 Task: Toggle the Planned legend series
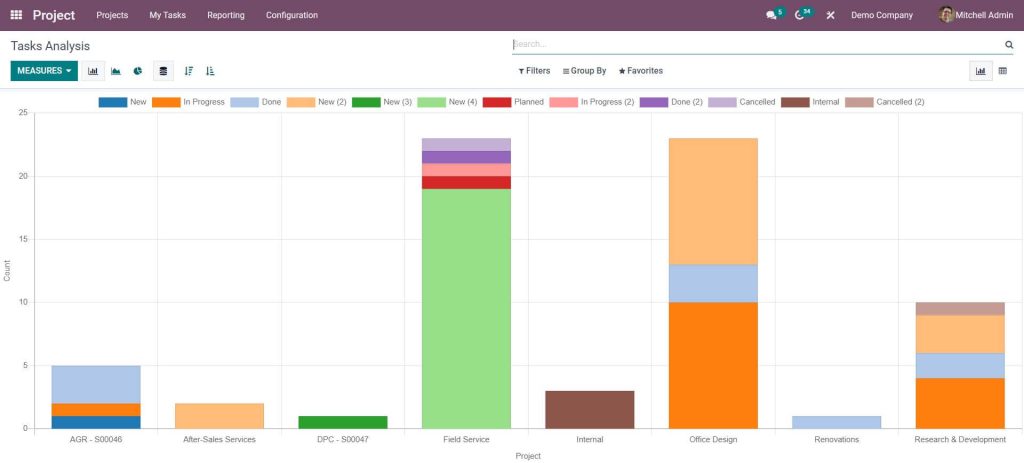513,102
